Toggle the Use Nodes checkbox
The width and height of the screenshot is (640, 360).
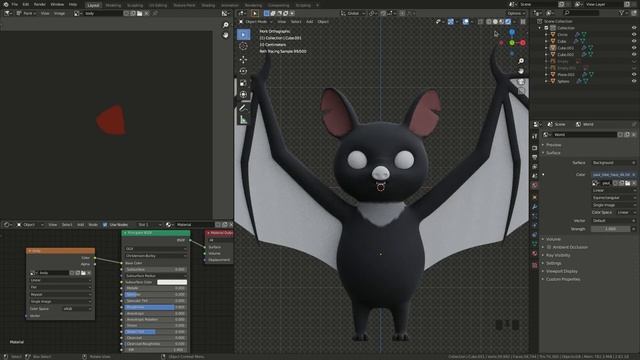(105, 224)
